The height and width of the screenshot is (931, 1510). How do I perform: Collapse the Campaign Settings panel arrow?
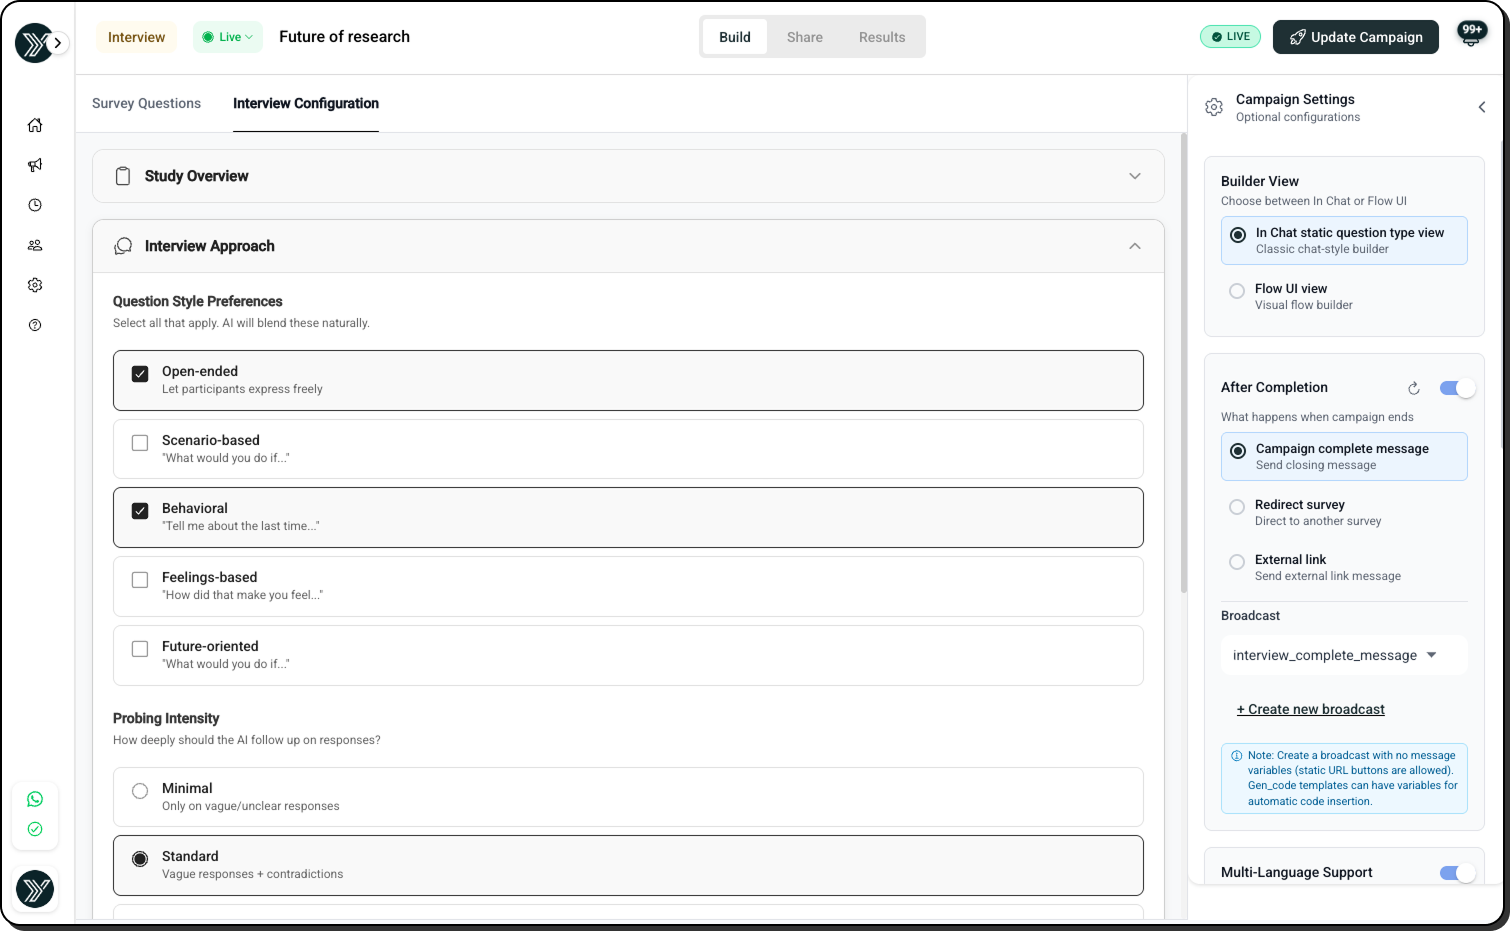point(1482,107)
